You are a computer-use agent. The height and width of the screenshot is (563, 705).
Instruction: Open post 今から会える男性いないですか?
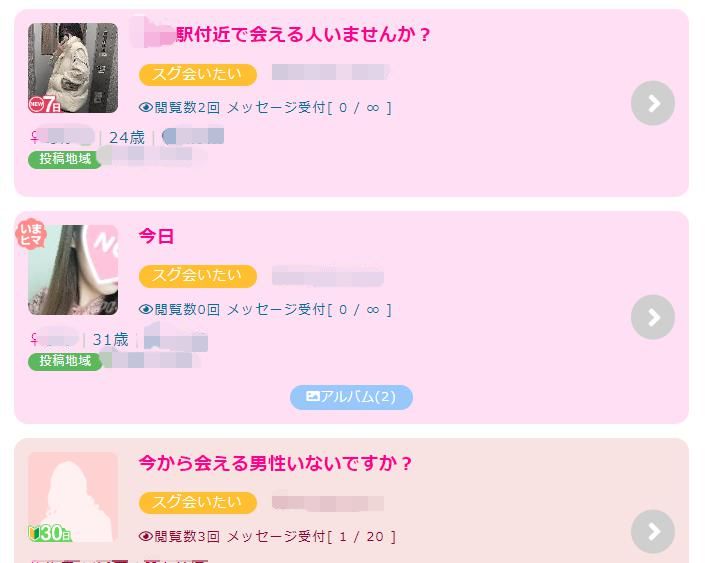coord(275,463)
